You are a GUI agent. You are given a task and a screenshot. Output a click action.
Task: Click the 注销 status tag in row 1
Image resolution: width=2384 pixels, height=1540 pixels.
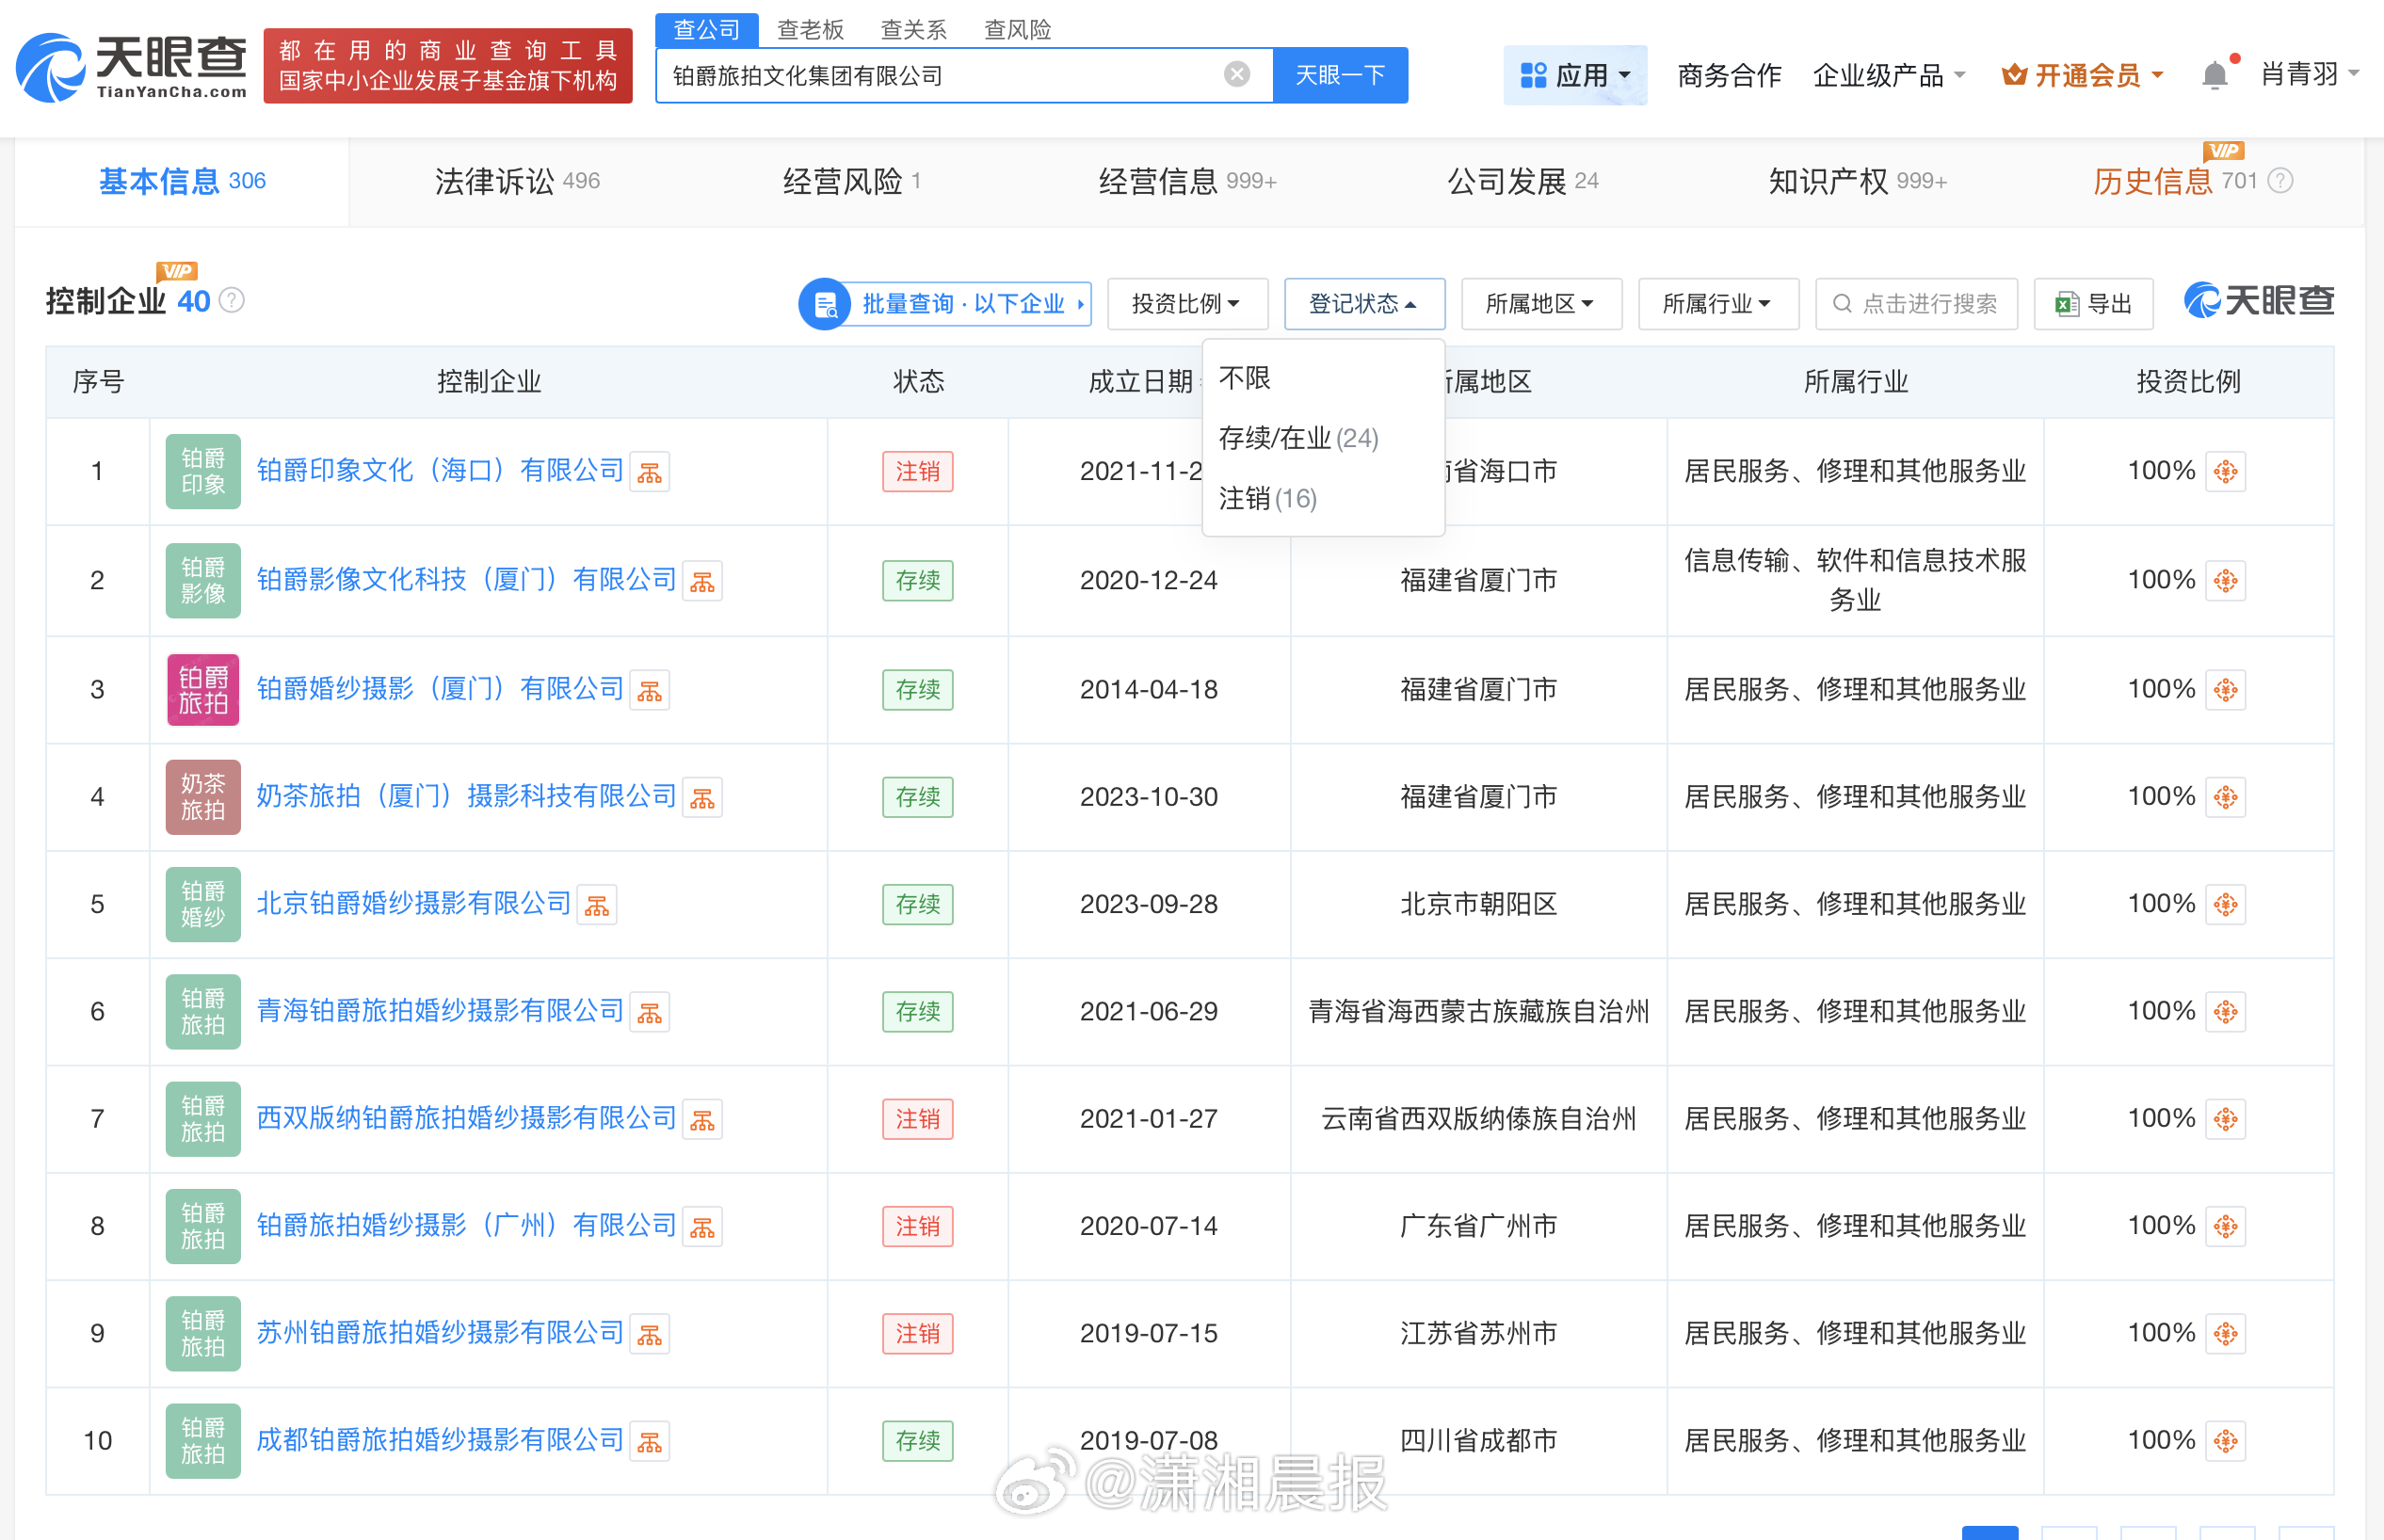point(917,472)
